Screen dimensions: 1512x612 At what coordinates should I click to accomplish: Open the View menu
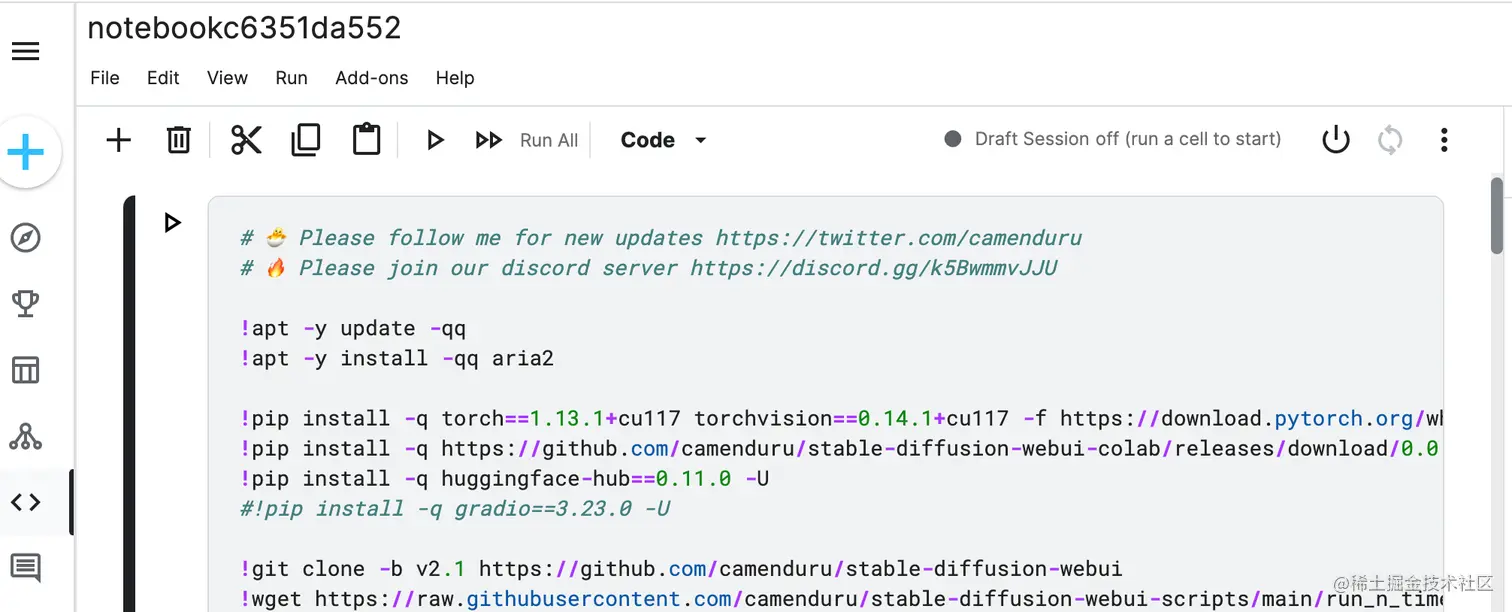click(x=227, y=78)
